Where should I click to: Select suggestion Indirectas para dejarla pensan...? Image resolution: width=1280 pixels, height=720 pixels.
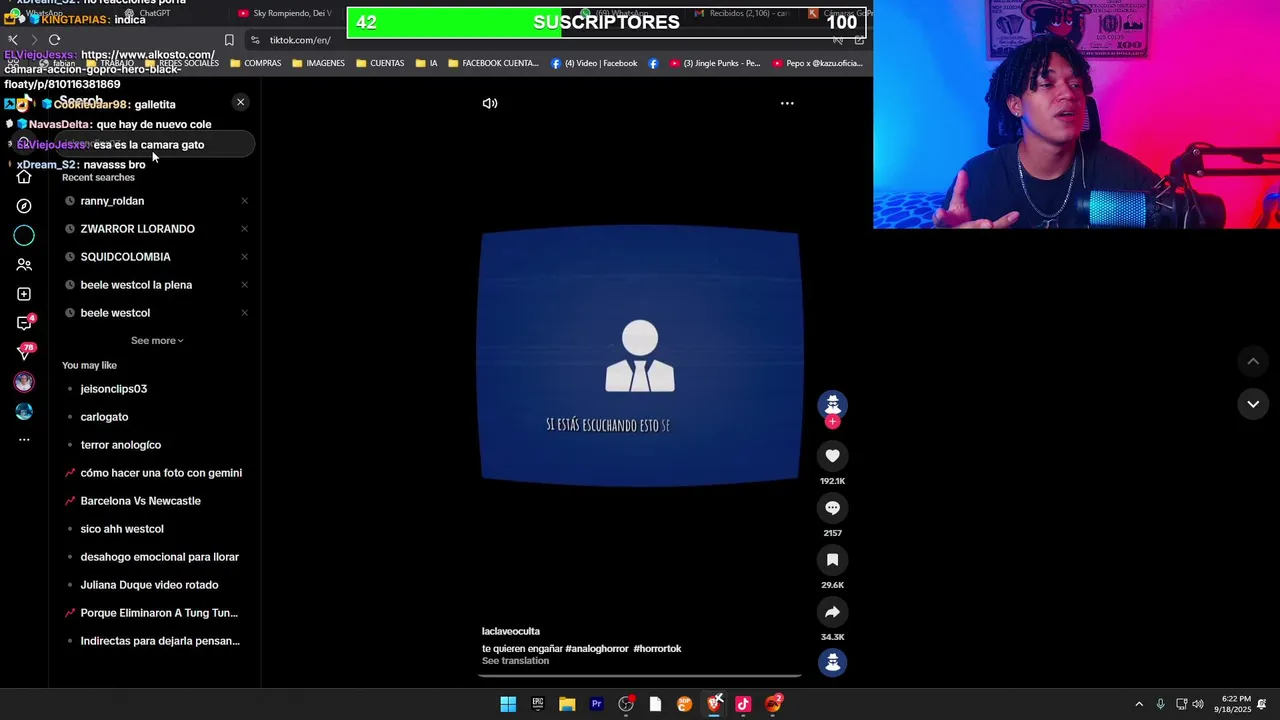coord(160,641)
